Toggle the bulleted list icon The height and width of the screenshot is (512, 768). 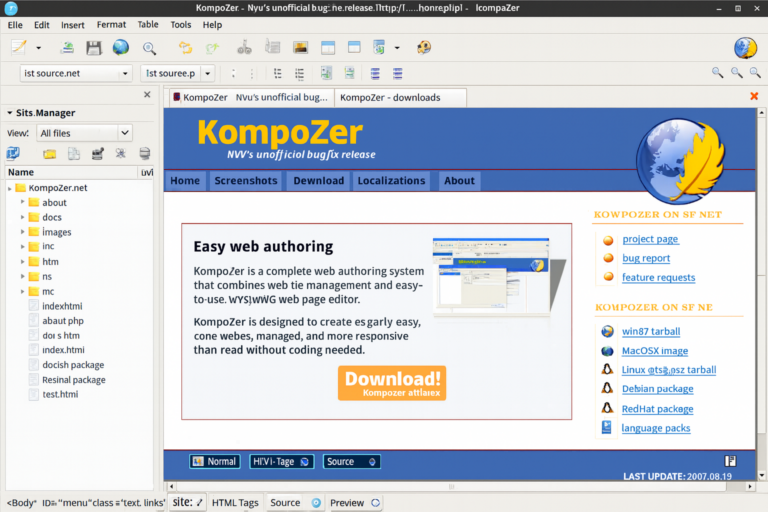(299, 73)
